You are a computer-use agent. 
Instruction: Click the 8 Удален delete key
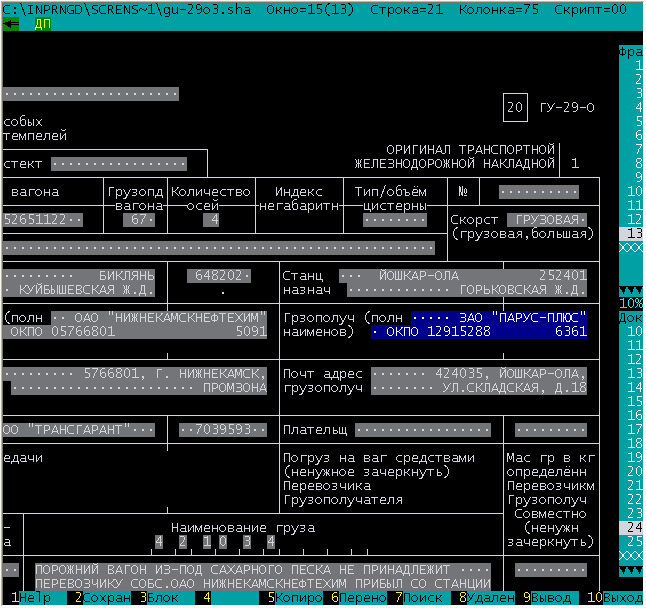tap(489, 598)
